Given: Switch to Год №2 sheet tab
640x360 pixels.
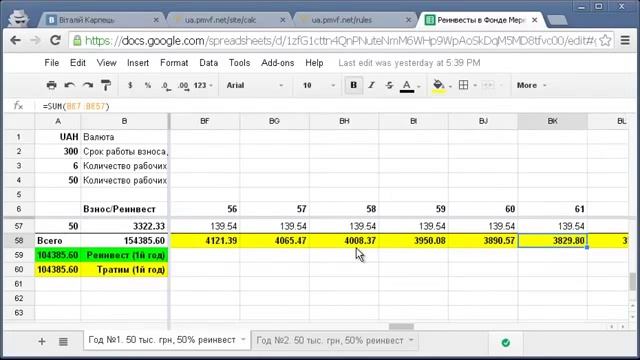Looking at the screenshot, I should click(x=330, y=340).
